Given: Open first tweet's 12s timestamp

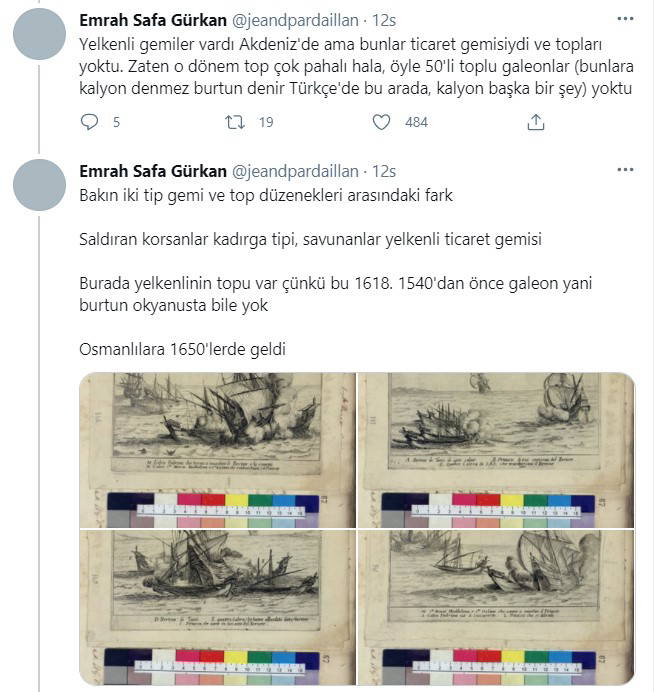Looking at the screenshot, I should point(384,21).
